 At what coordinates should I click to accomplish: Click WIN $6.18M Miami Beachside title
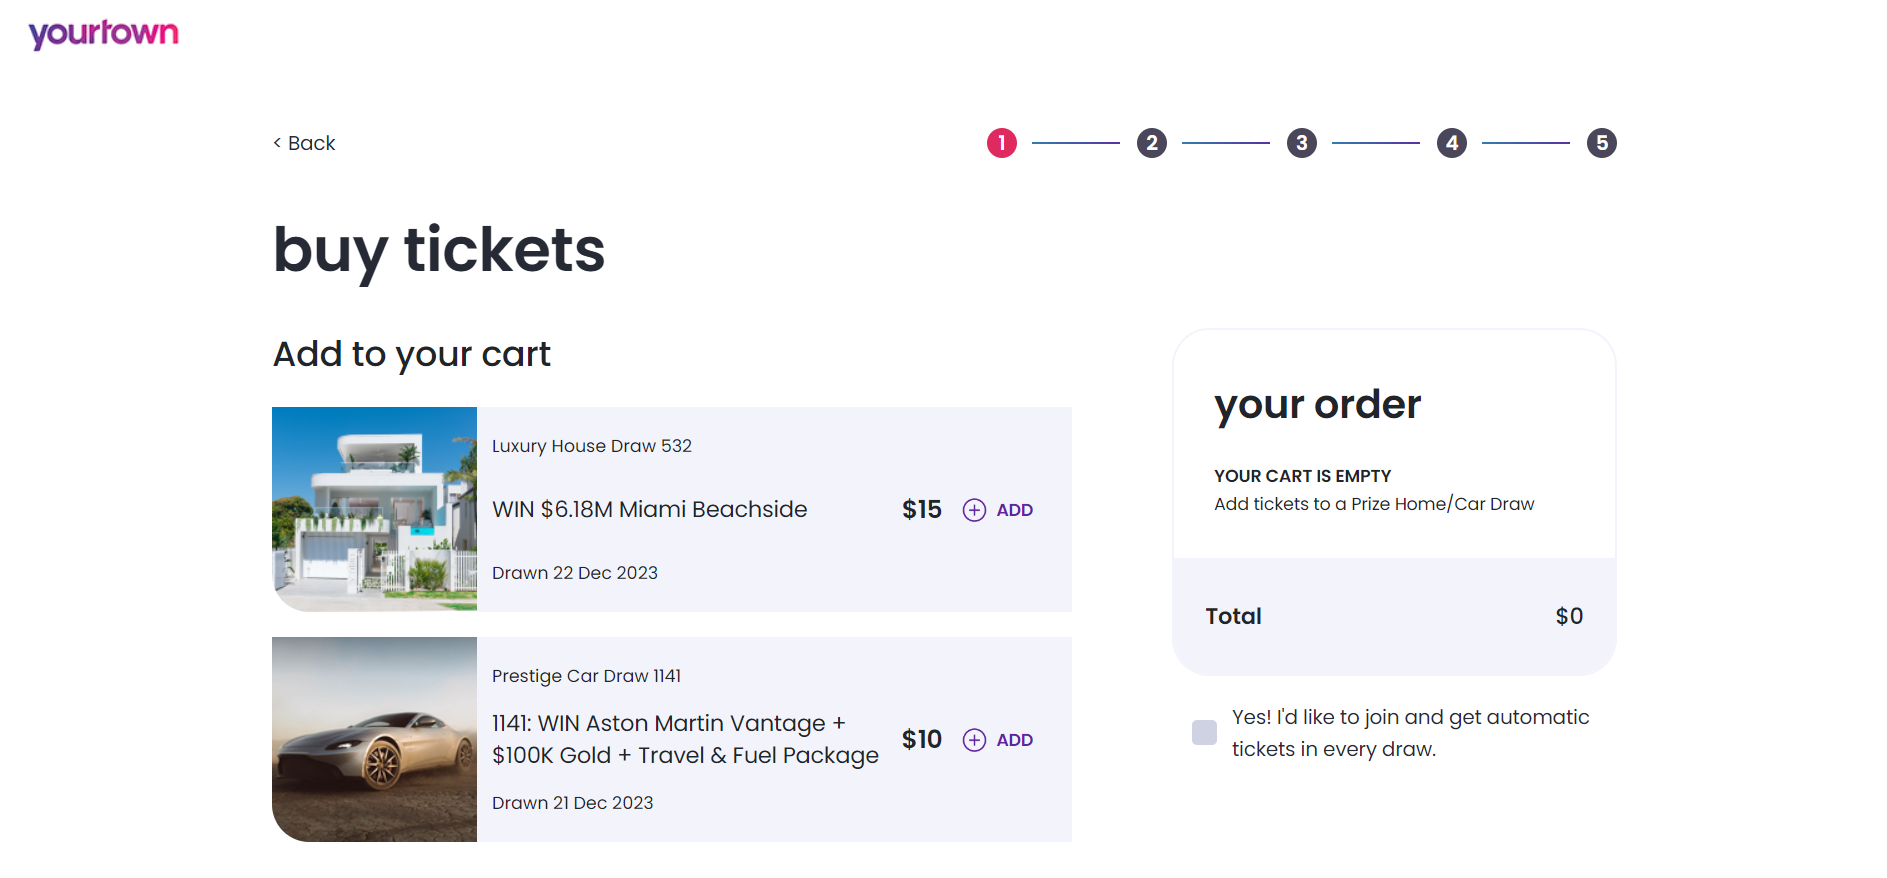point(649,509)
